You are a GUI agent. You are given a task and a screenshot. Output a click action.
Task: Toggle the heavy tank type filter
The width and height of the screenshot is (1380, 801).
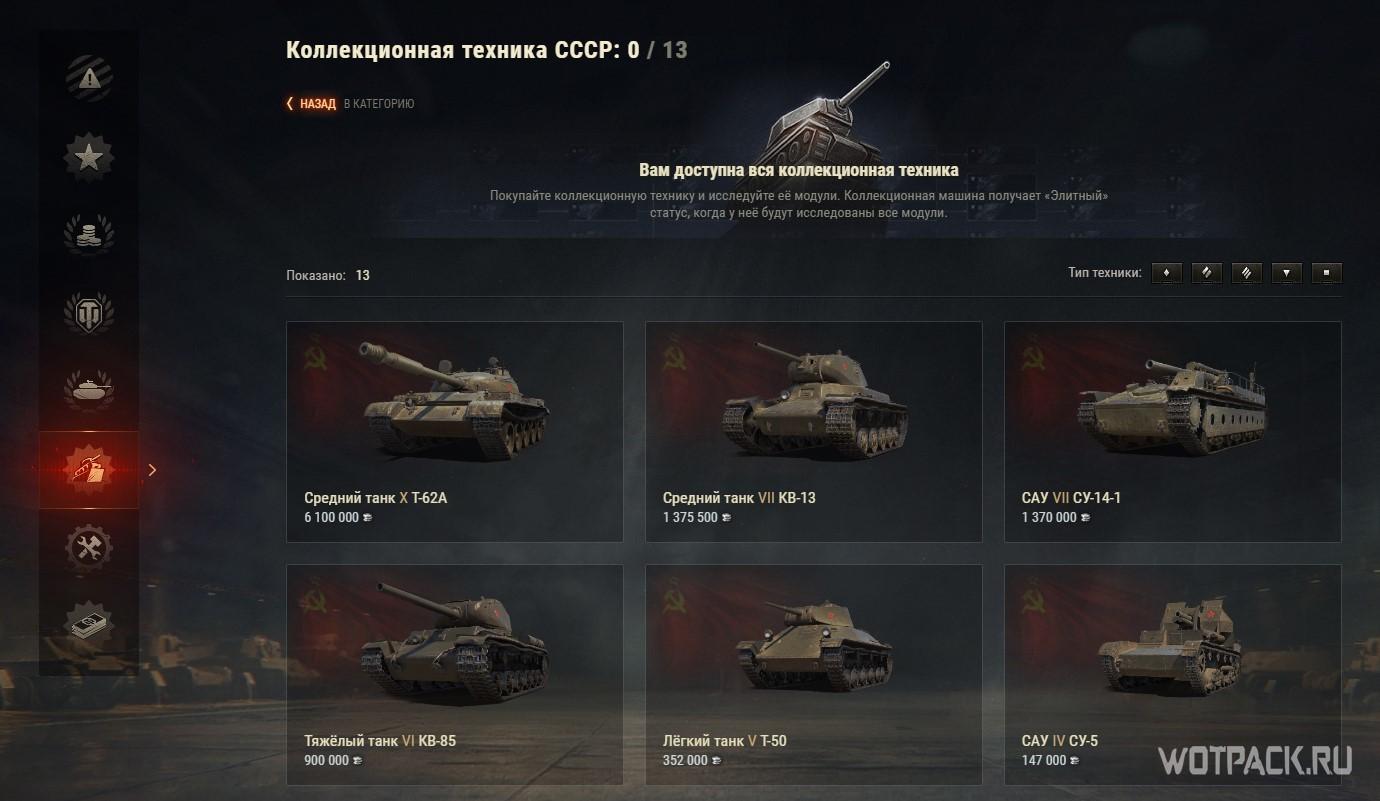[x=1247, y=273]
